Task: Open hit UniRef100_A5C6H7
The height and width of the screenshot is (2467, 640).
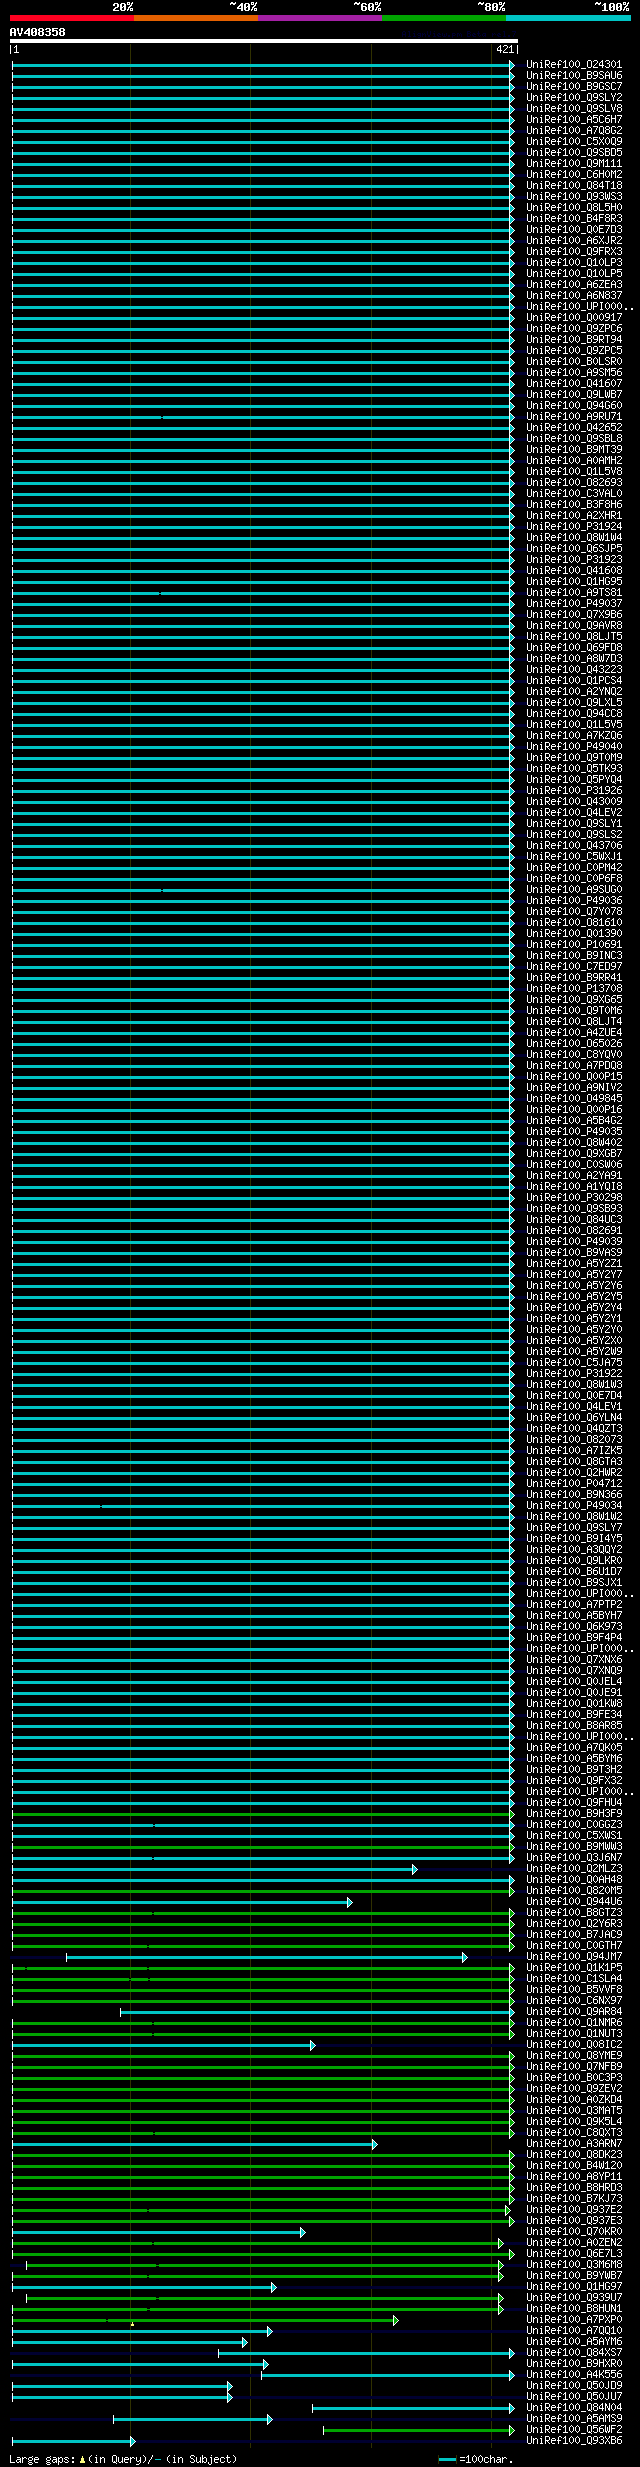Action: pyautogui.click(x=574, y=119)
